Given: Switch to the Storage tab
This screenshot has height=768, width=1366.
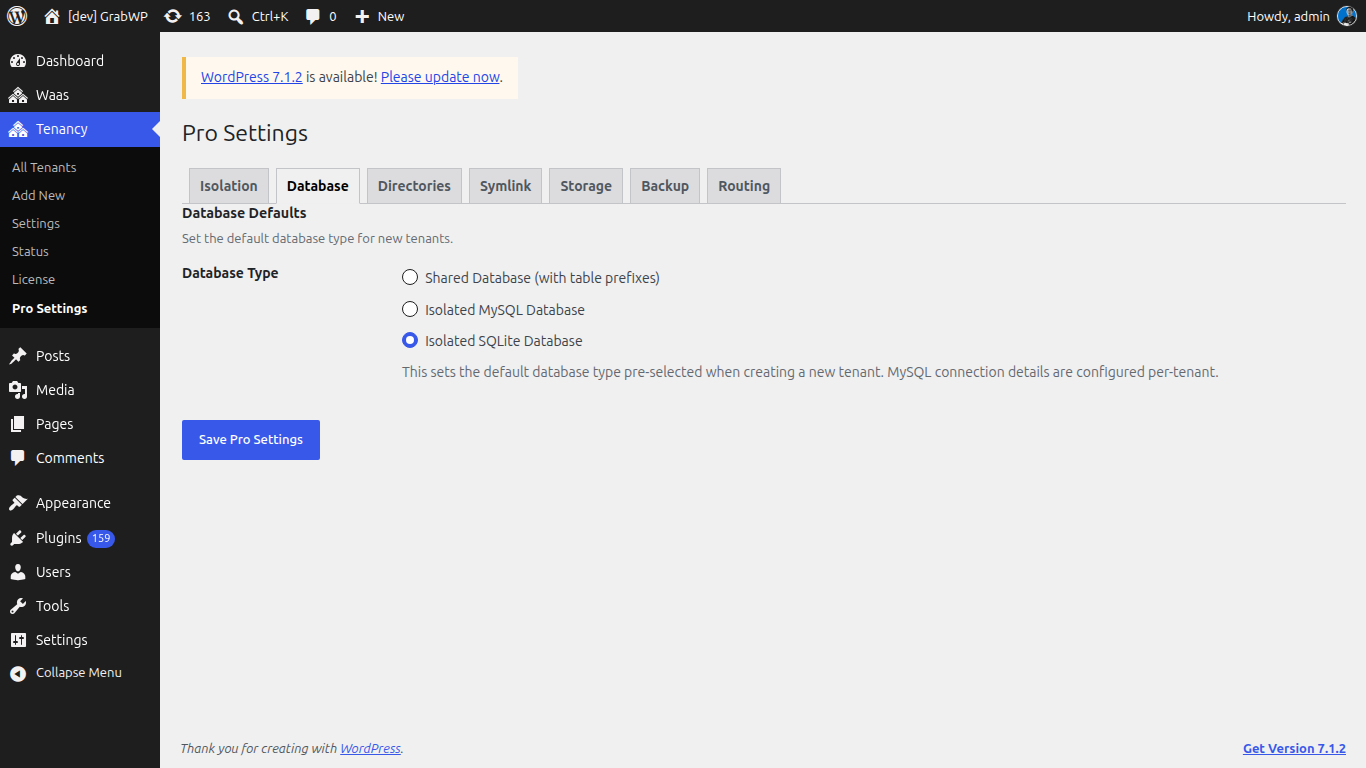Looking at the screenshot, I should [586, 186].
